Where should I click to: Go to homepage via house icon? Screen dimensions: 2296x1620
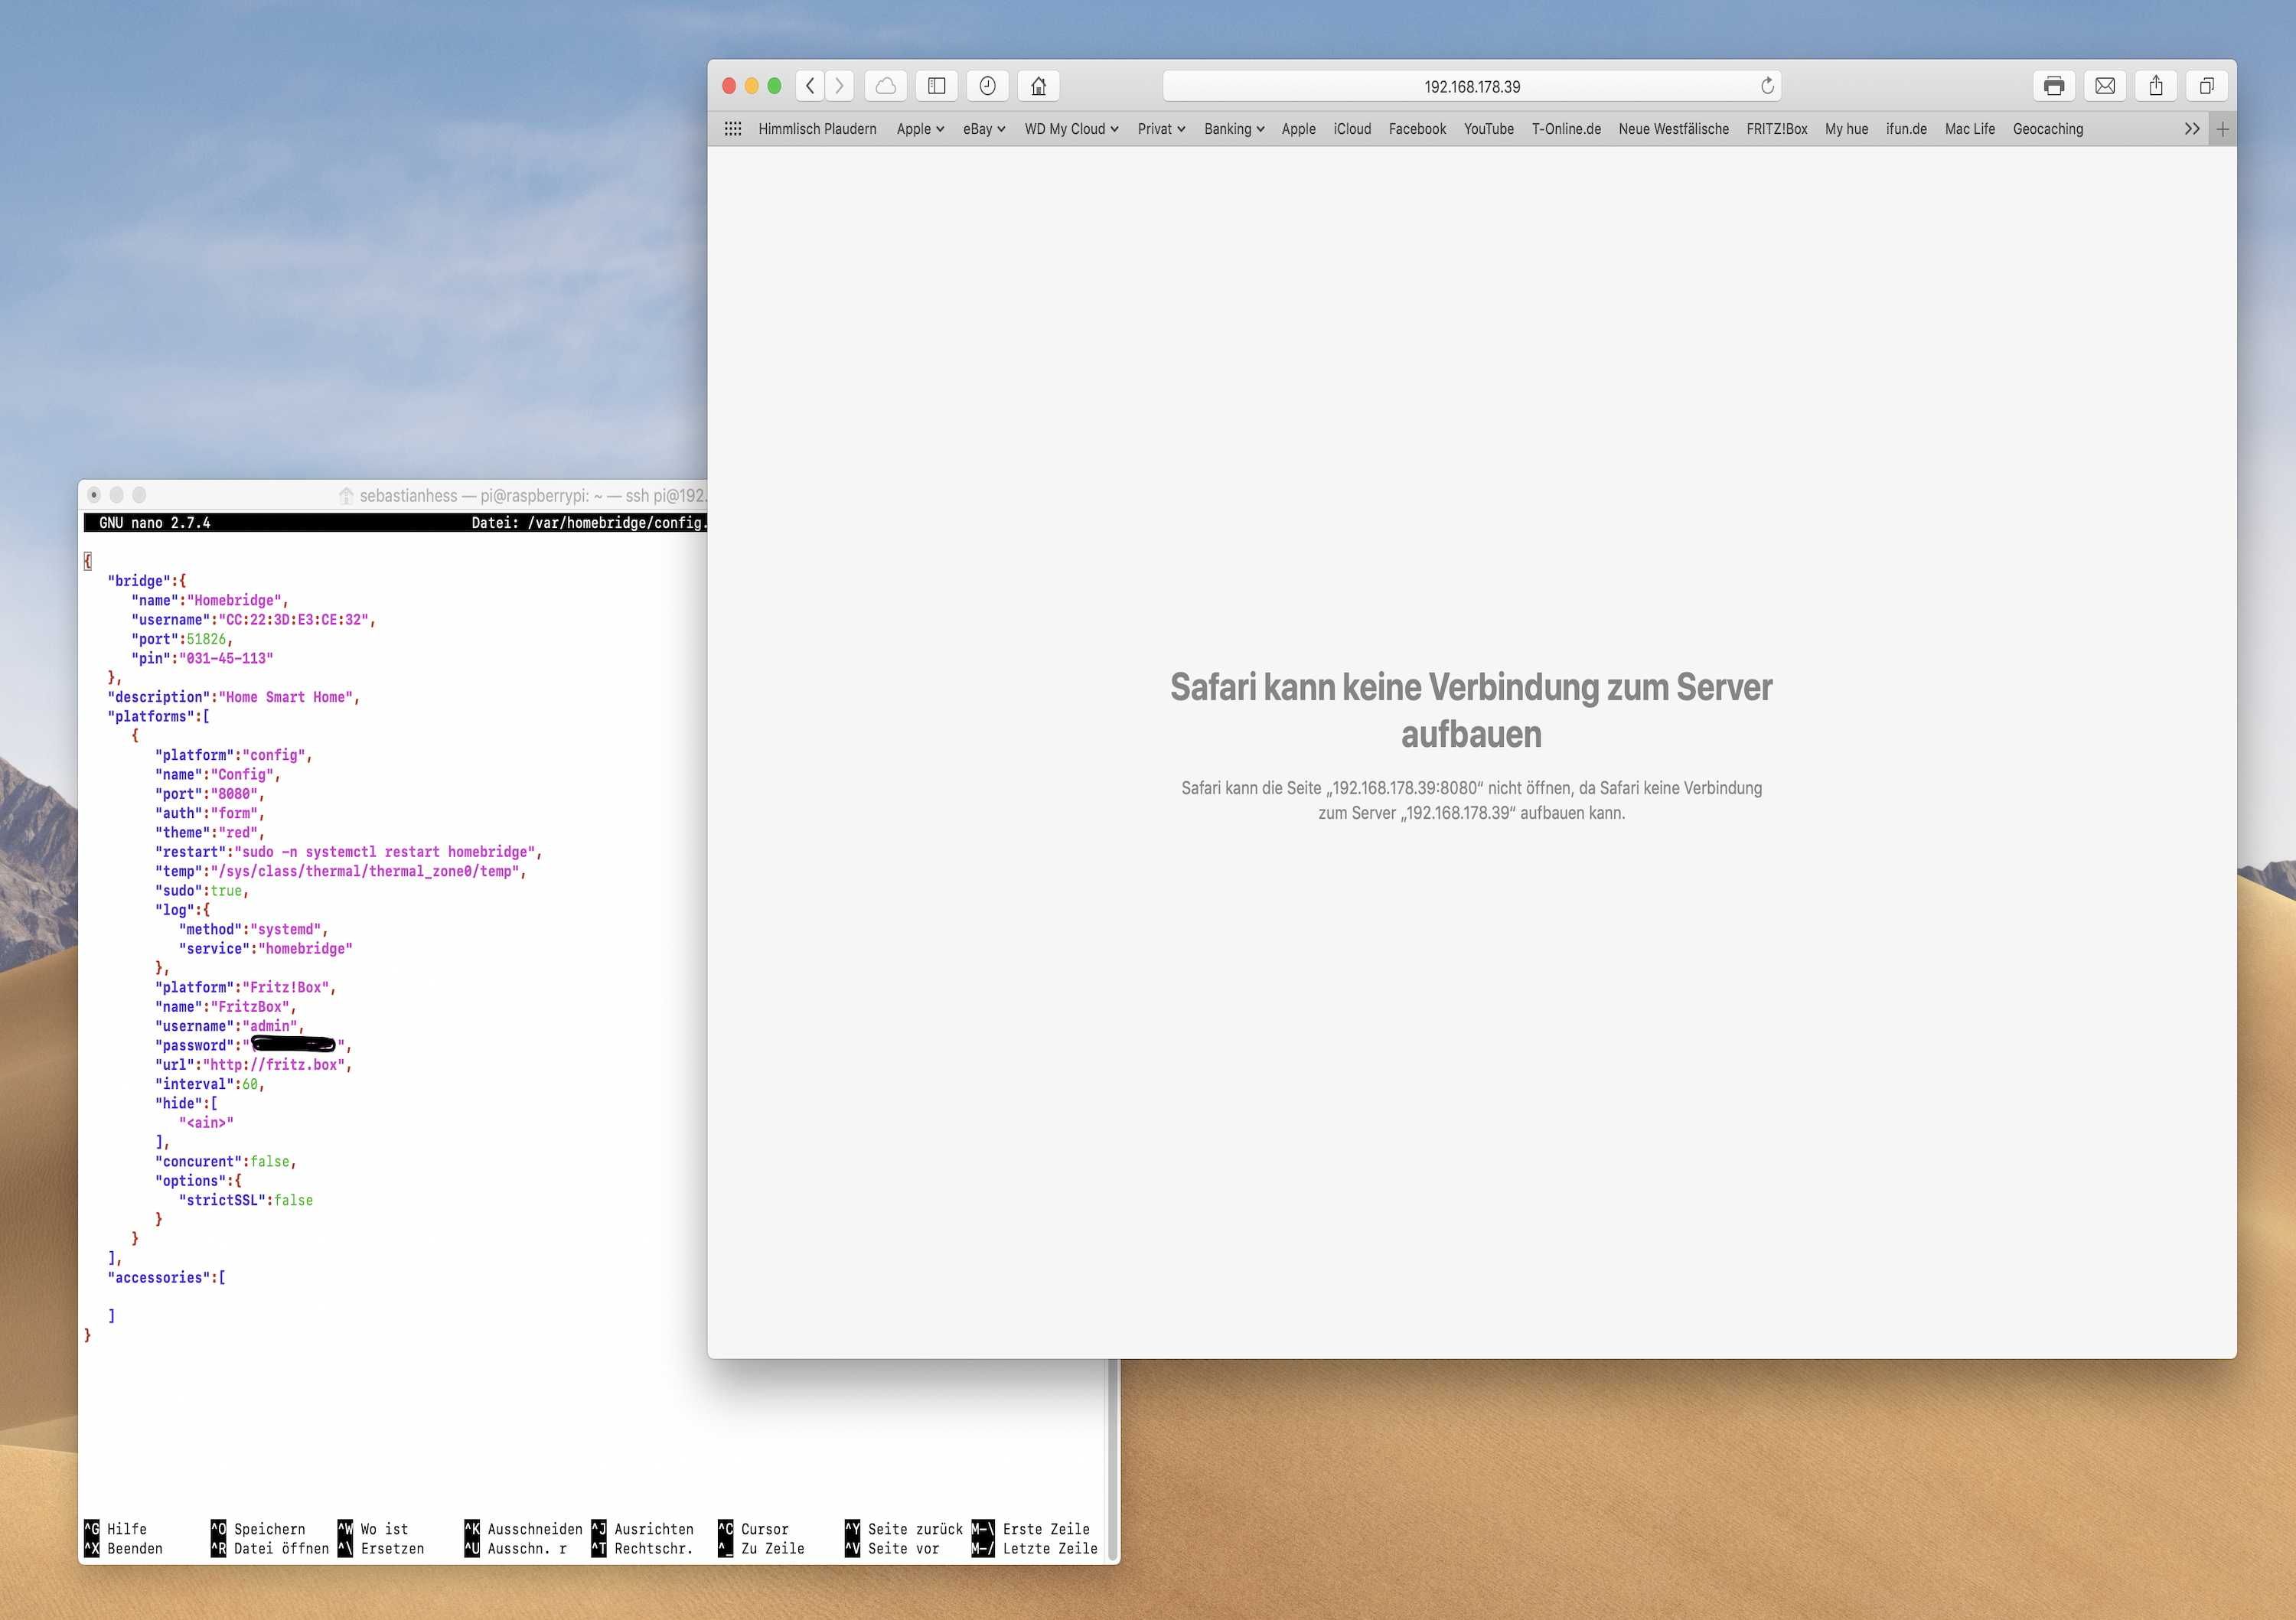(1039, 86)
